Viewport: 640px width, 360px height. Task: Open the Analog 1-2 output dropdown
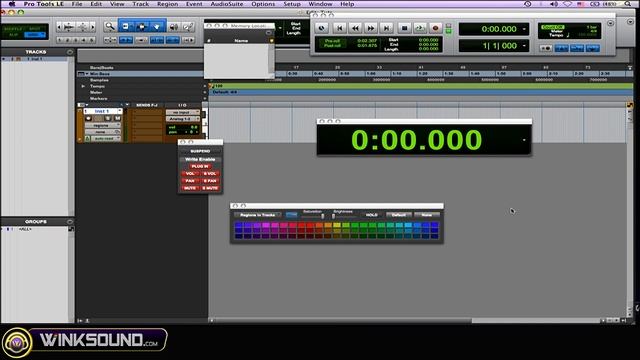182,119
